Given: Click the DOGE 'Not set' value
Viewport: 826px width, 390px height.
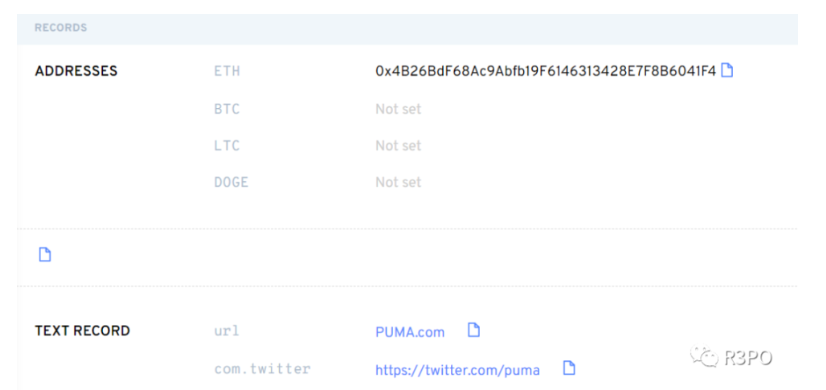Looking at the screenshot, I should tap(398, 182).
